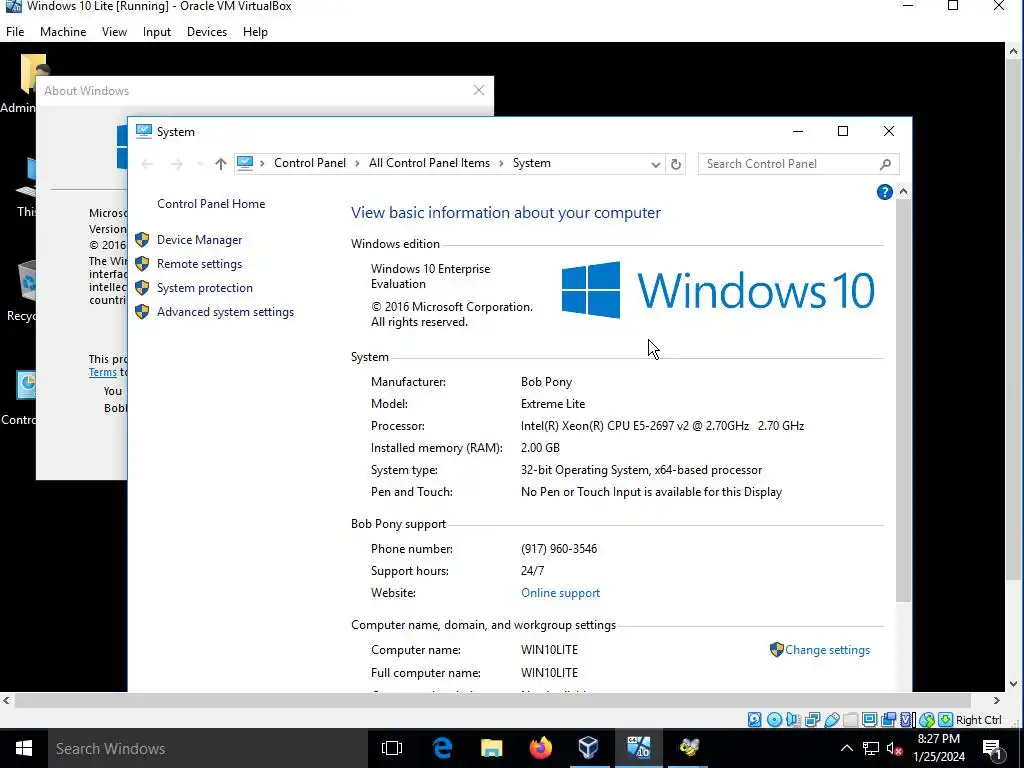The image size is (1024, 768).
Task: Close the About Windows dialog
Action: [479, 91]
